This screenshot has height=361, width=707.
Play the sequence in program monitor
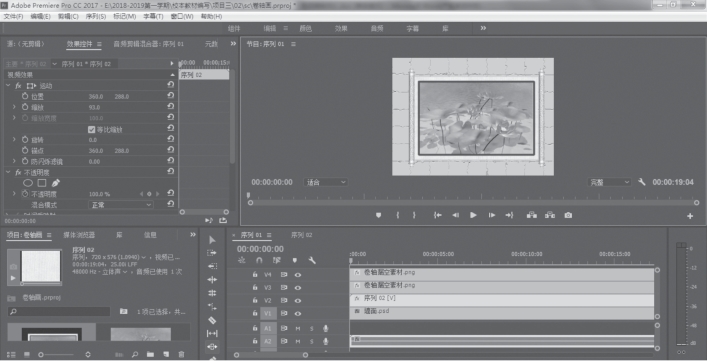tap(473, 215)
